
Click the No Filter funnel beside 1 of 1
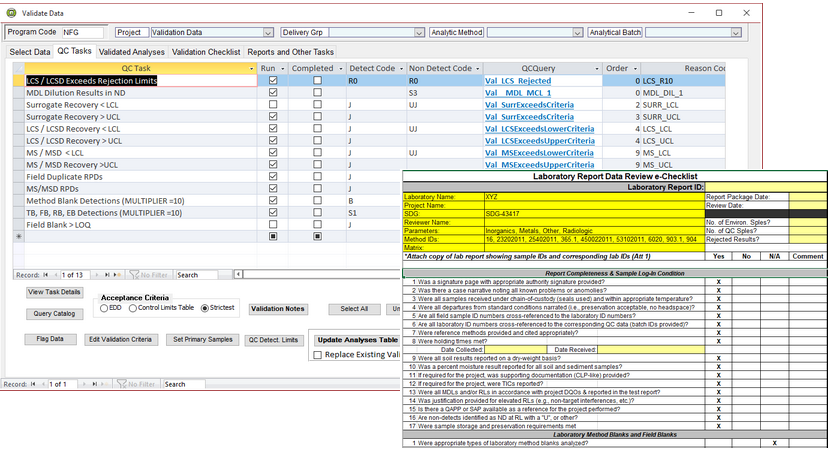tap(136, 384)
